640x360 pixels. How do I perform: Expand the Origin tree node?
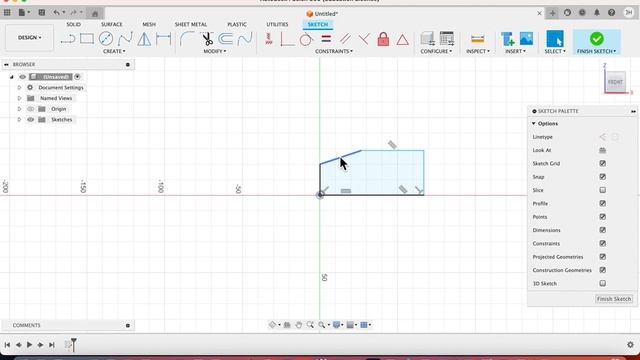coord(19,109)
